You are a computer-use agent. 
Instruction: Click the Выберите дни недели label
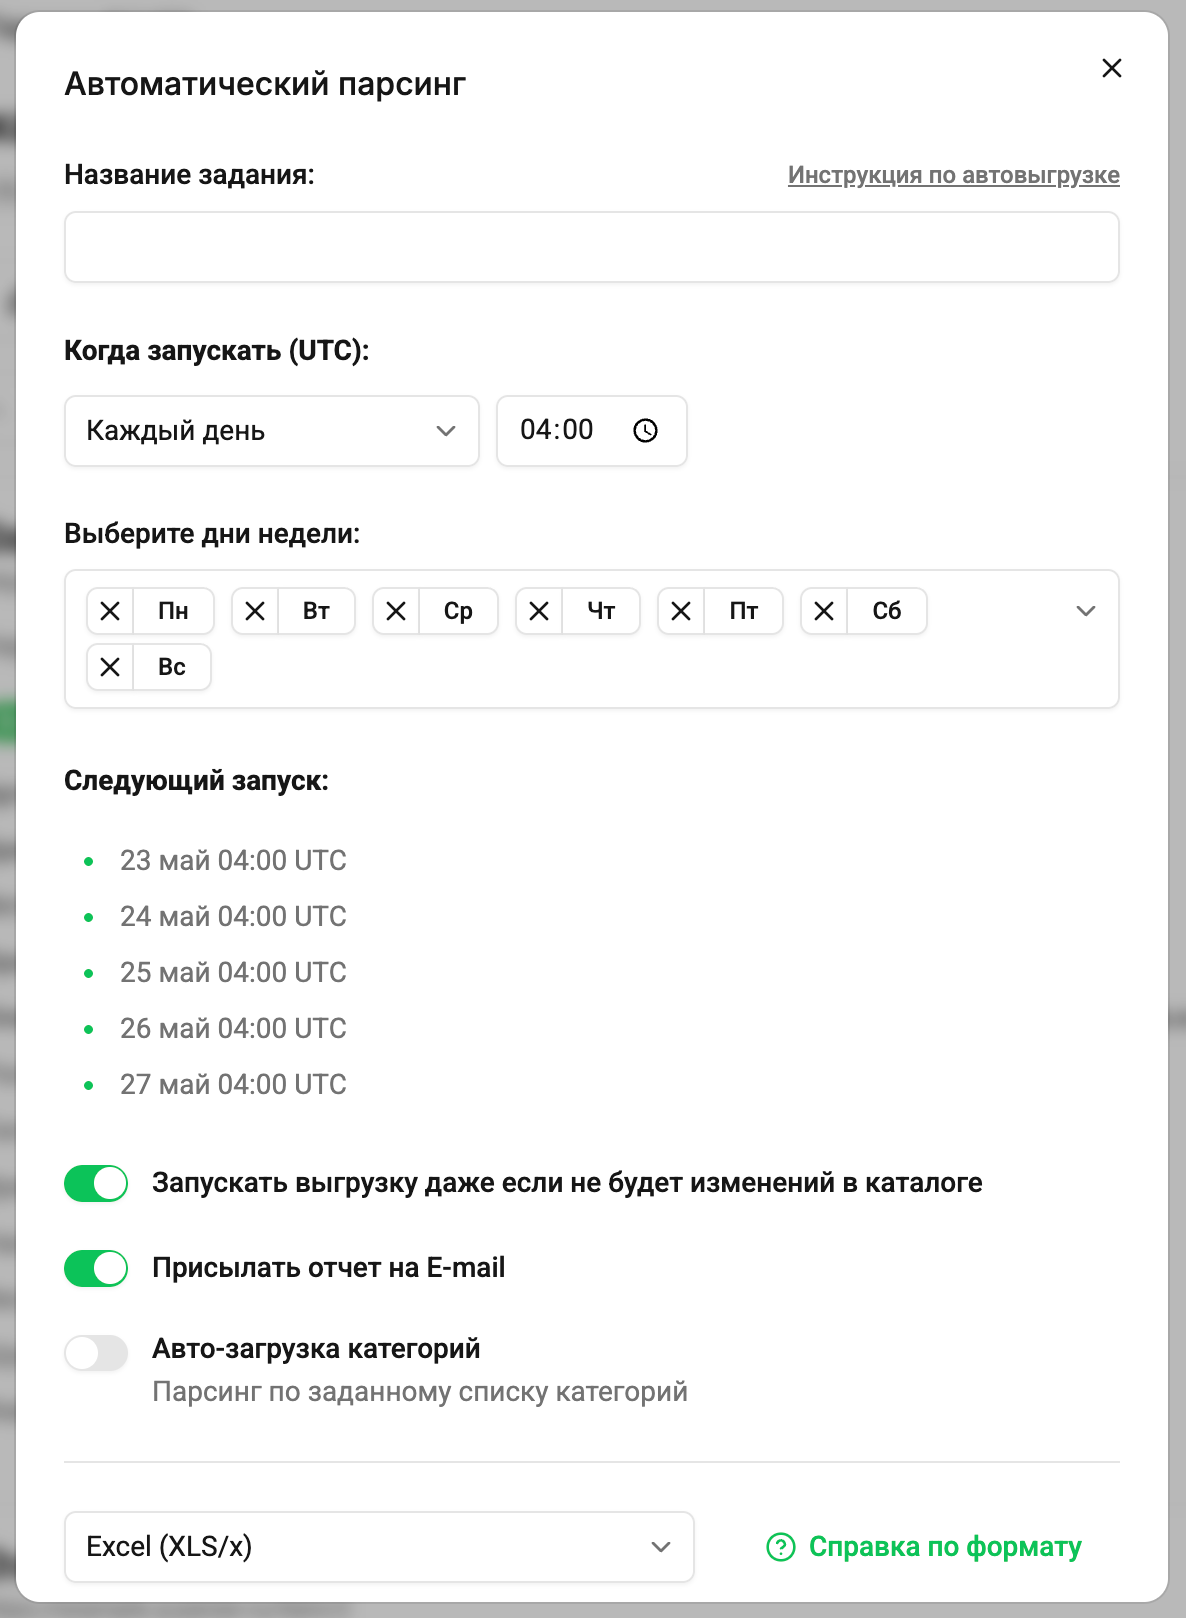[212, 534]
